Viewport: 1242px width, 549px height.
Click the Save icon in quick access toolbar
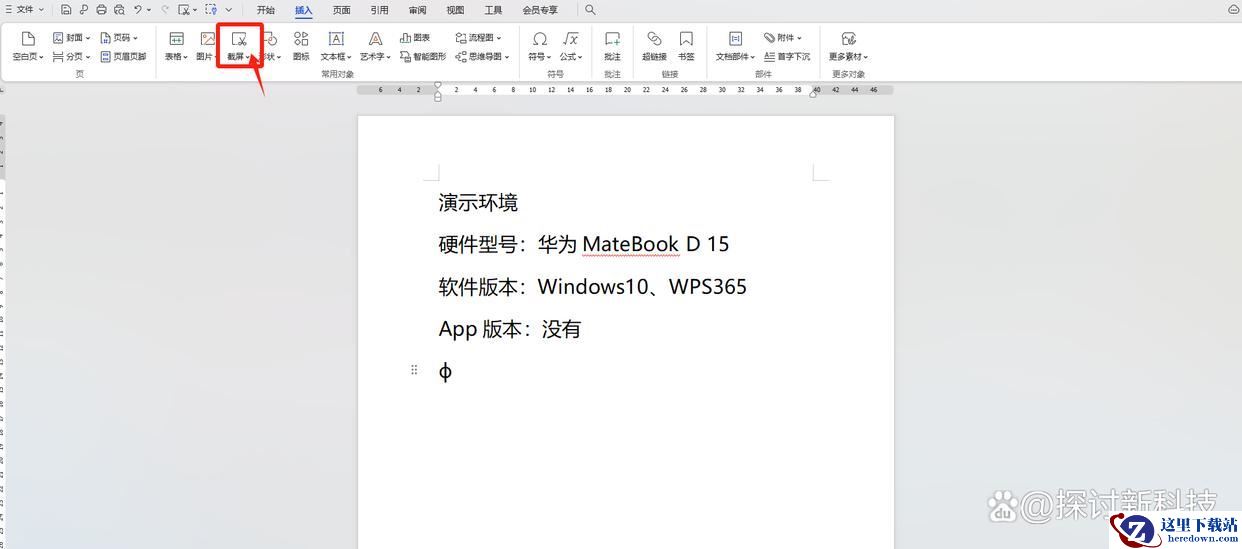66,10
